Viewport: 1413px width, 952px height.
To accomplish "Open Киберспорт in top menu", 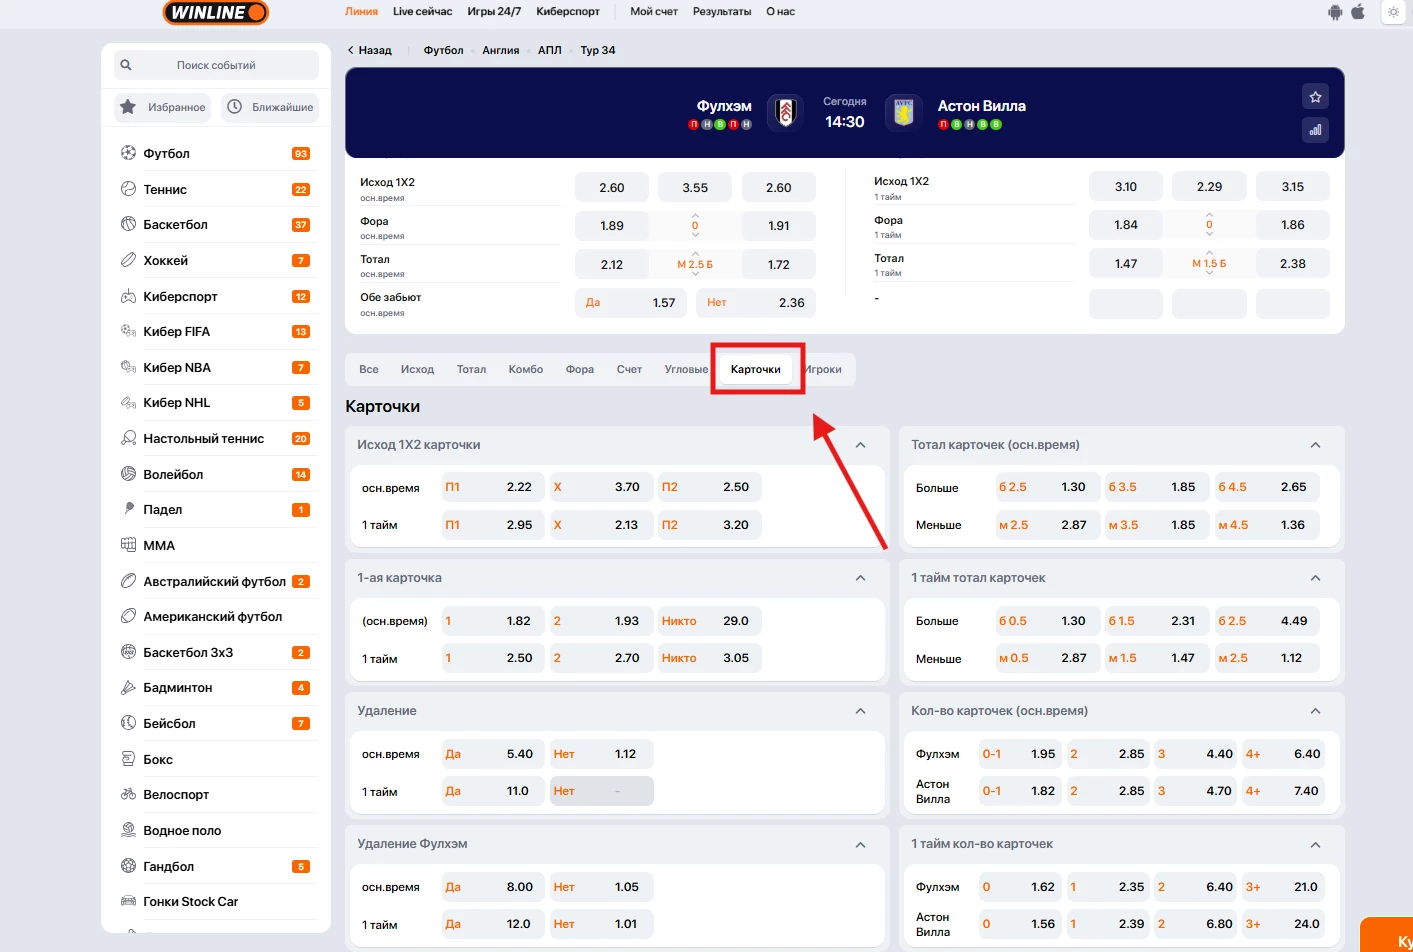I will pos(568,12).
